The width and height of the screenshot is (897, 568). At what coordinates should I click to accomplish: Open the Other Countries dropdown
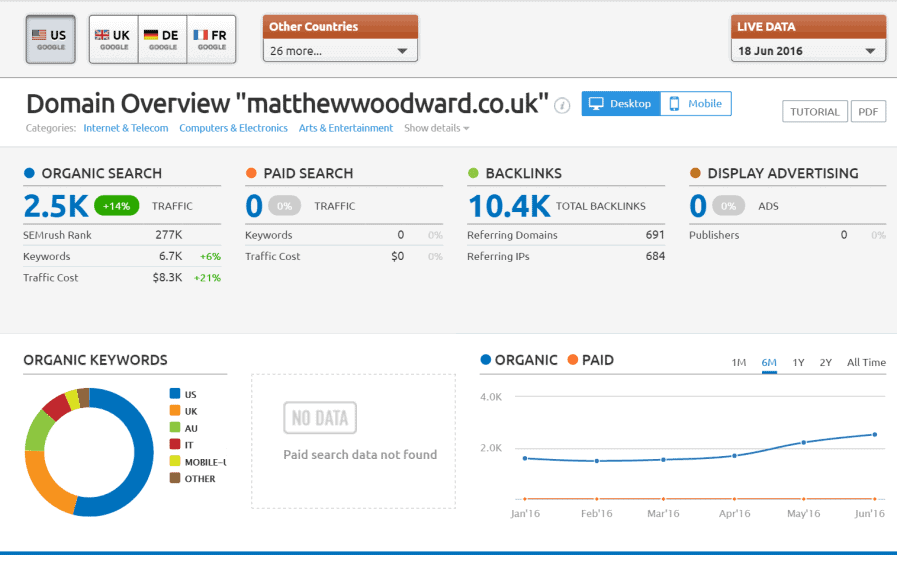tap(340, 50)
